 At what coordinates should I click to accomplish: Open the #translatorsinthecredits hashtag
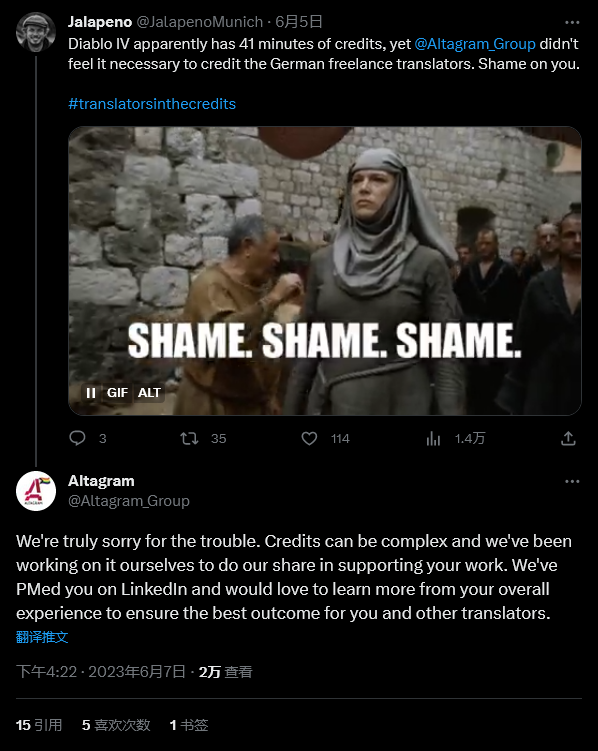(x=152, y=104)
